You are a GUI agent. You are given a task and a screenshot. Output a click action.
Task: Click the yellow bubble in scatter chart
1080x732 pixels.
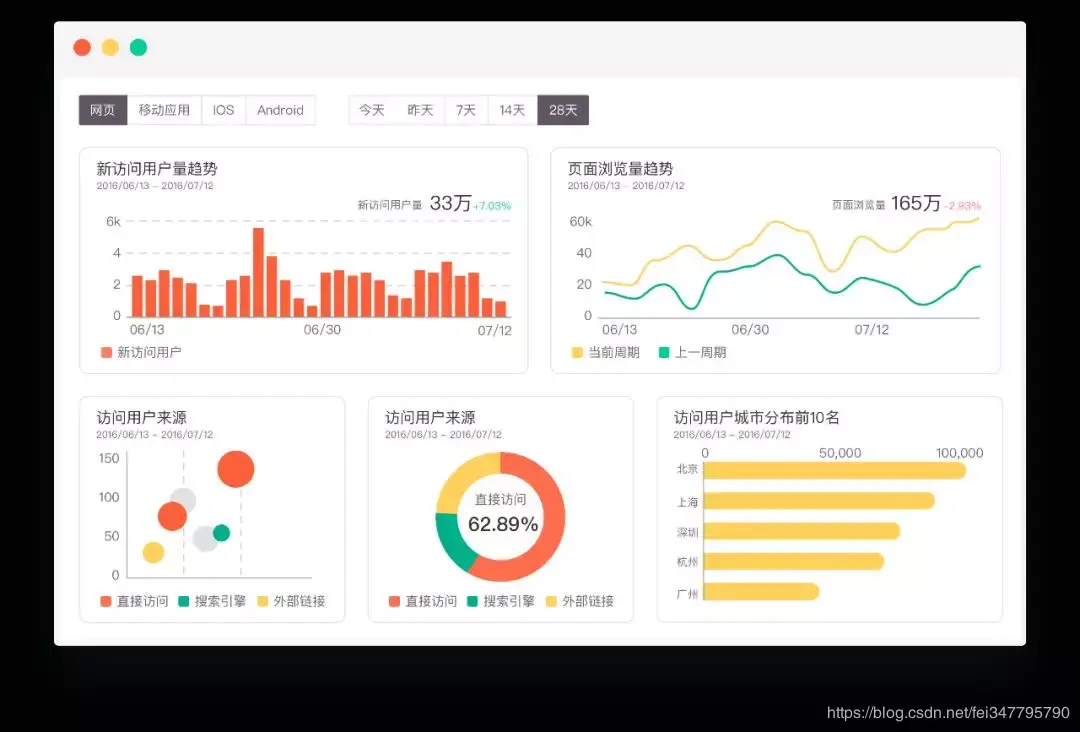[x=154, y=552]
